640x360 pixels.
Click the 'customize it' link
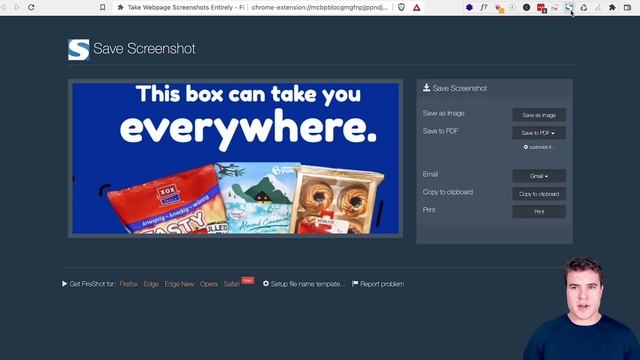tap(541, 147)
